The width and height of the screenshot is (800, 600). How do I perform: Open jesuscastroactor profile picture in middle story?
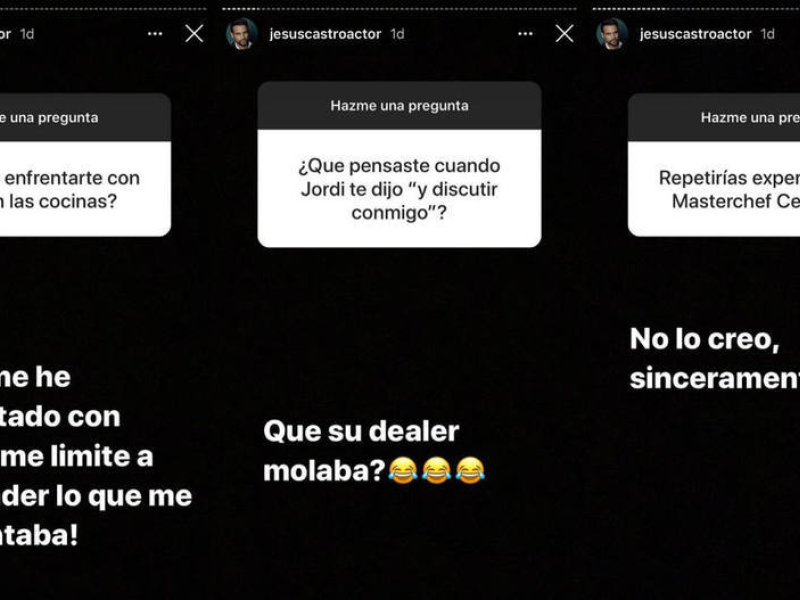pyautogui.click(x=242, y=34)
